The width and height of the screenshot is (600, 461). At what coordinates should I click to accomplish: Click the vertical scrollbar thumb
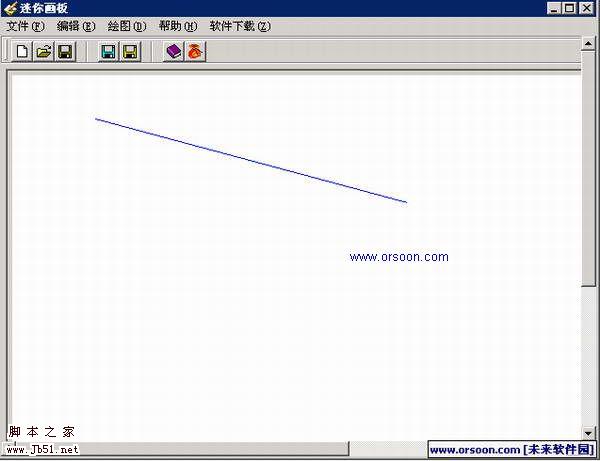pyautogui.click(x=588, y=168)
